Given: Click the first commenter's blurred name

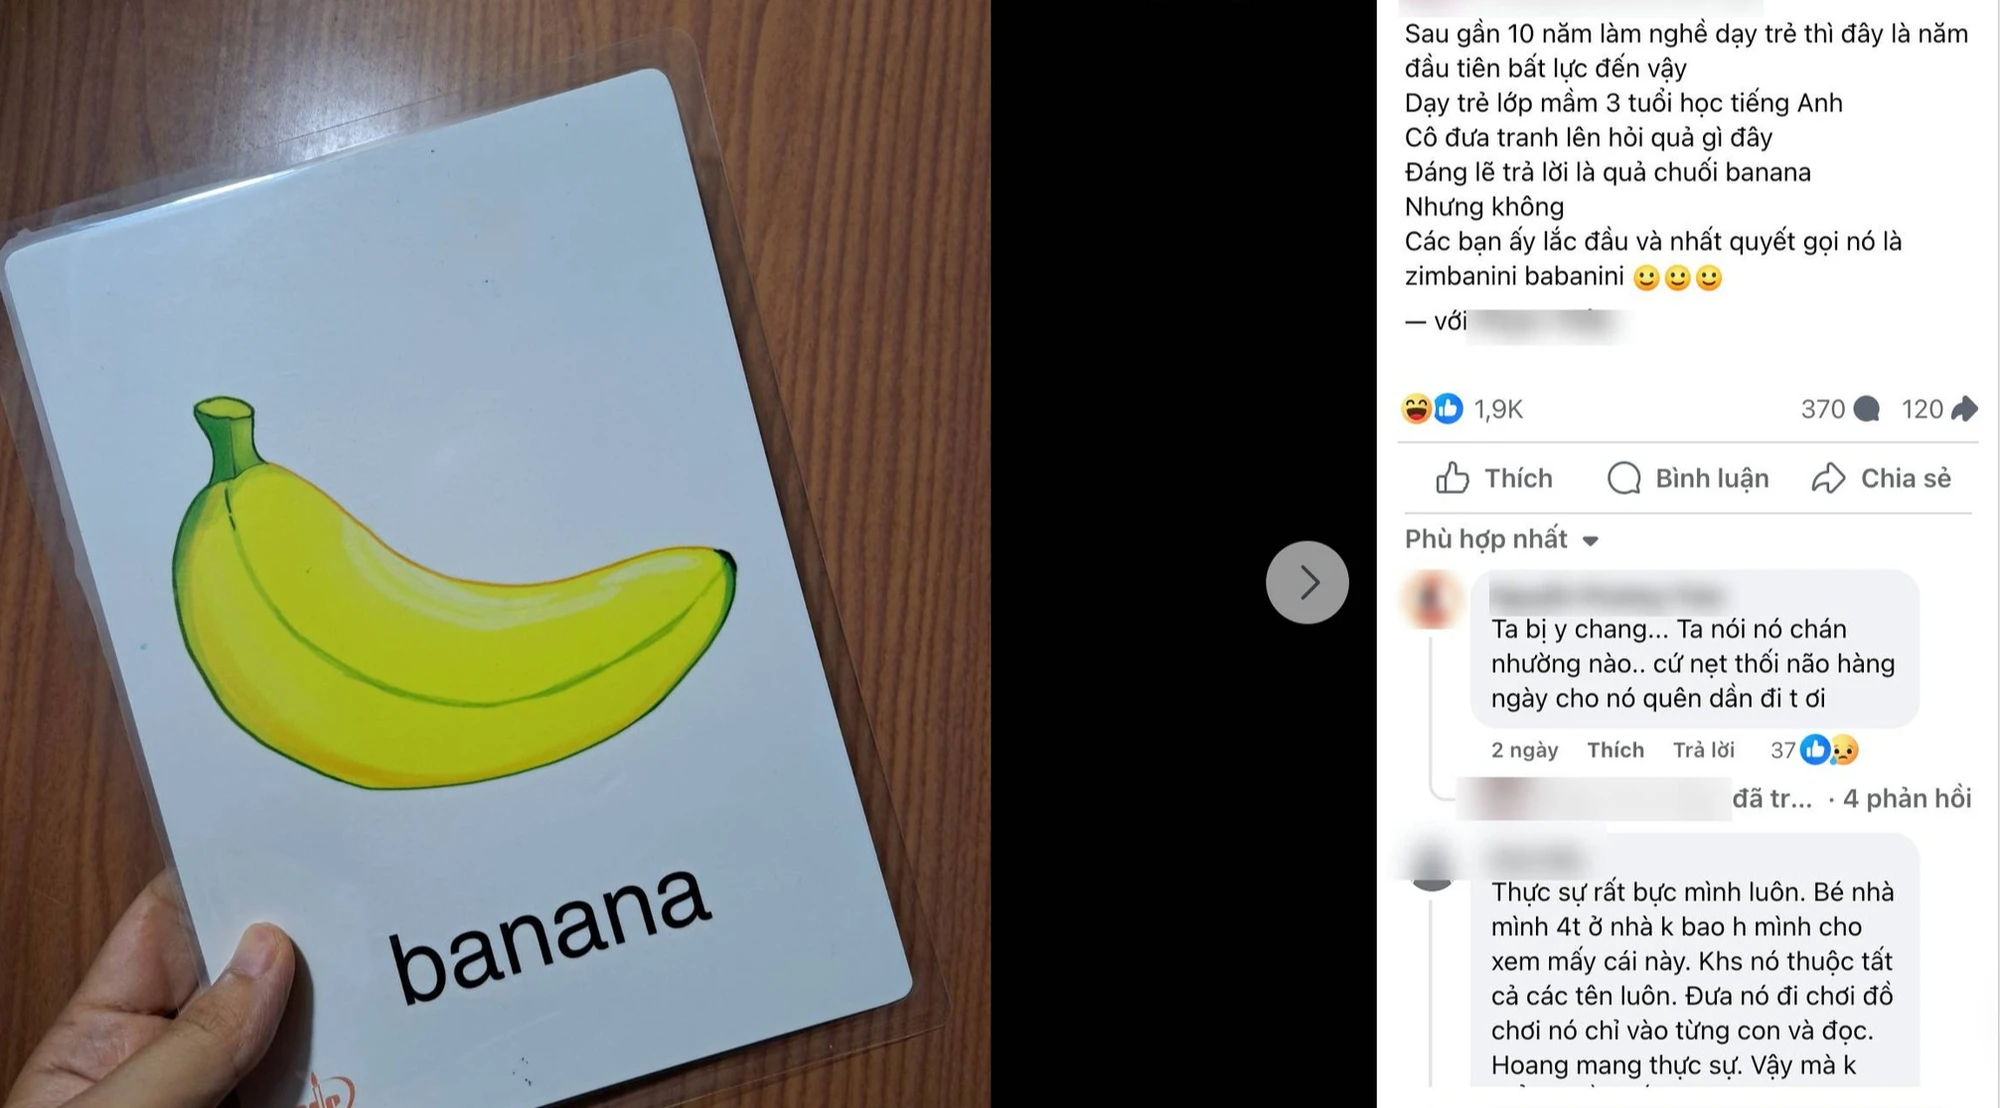Looking at the screenshot, I should point(1606,594).
